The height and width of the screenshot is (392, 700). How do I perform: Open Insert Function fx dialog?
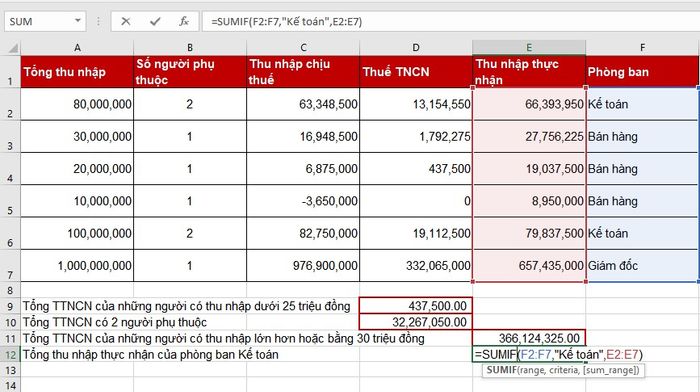184,21
